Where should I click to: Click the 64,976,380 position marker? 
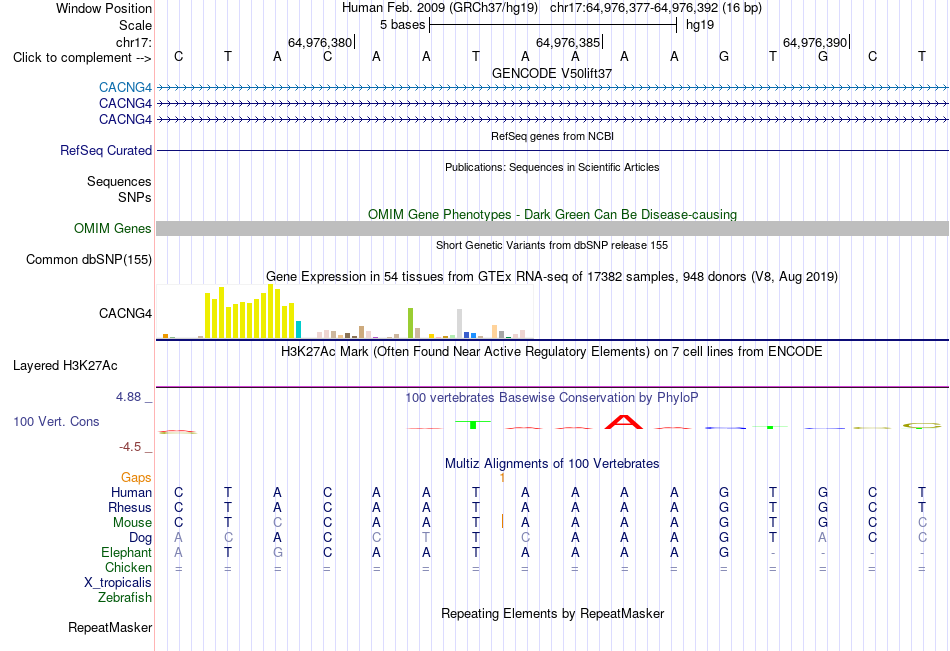click(x=320, y=42)
